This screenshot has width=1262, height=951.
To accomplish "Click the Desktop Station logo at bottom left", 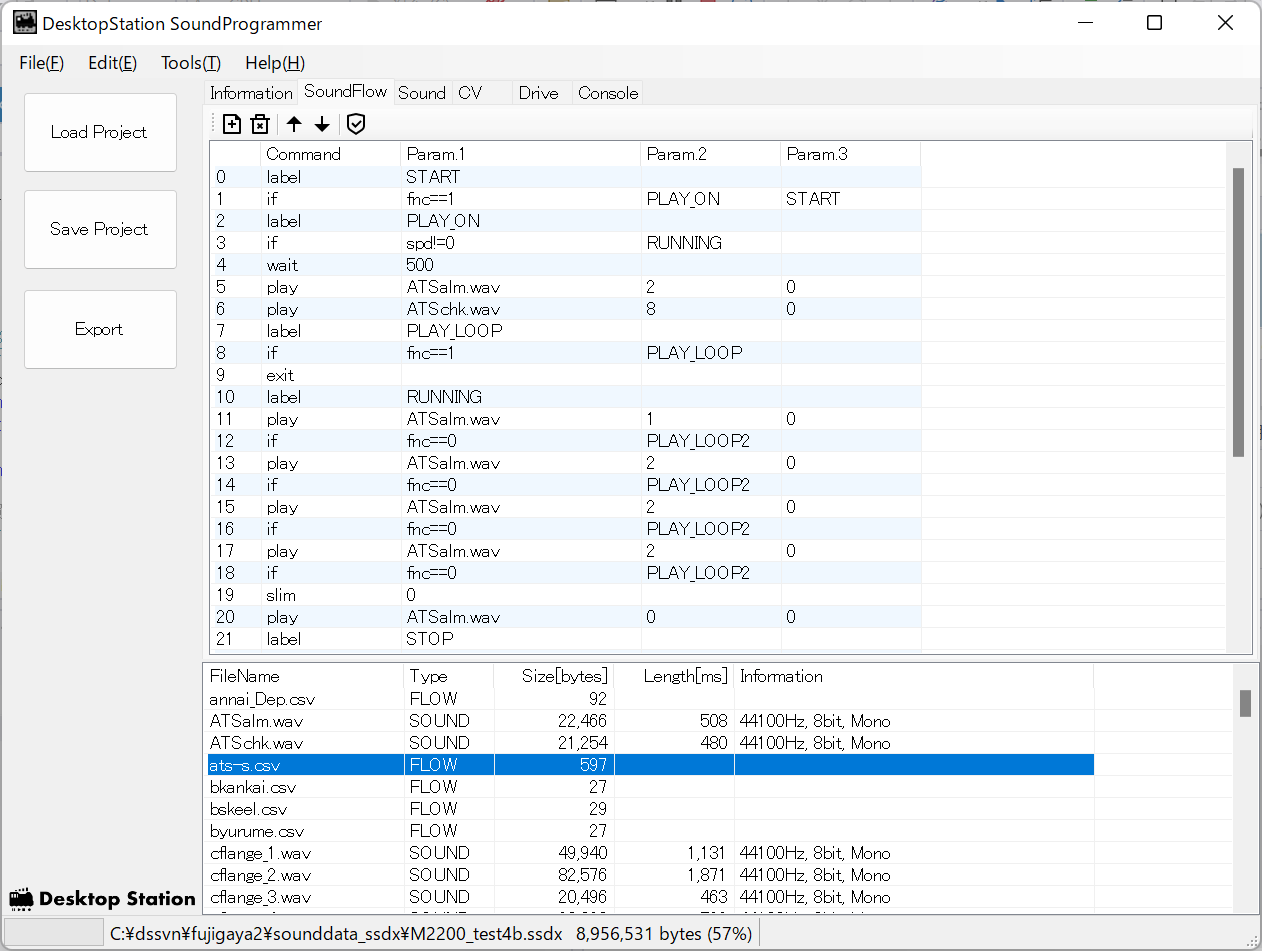I will point(102,898).
